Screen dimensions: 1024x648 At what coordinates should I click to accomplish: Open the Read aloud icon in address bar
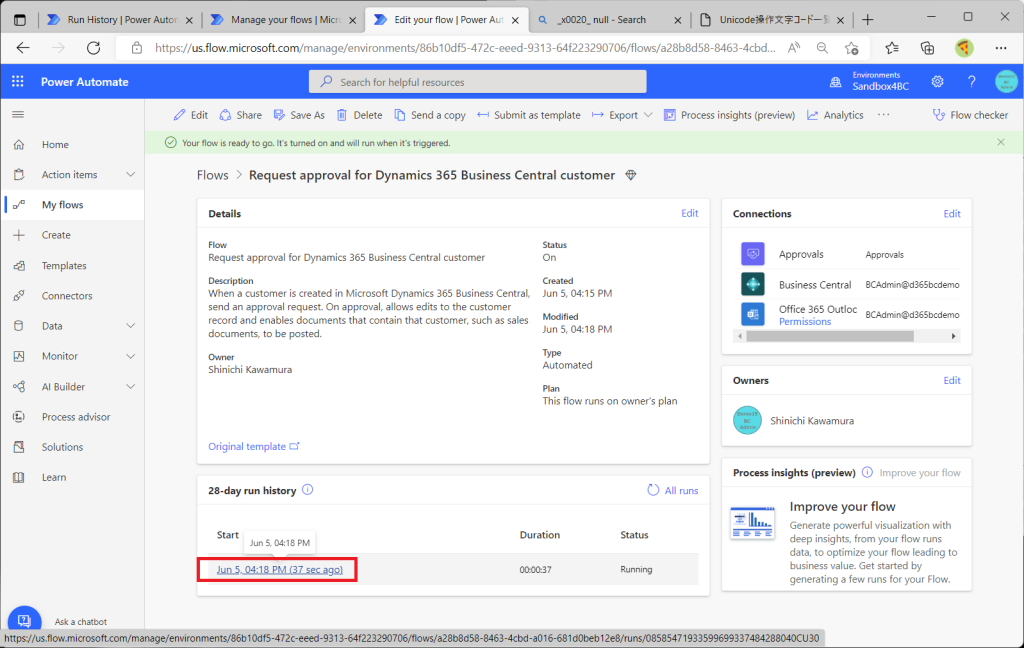click(793, 48)
